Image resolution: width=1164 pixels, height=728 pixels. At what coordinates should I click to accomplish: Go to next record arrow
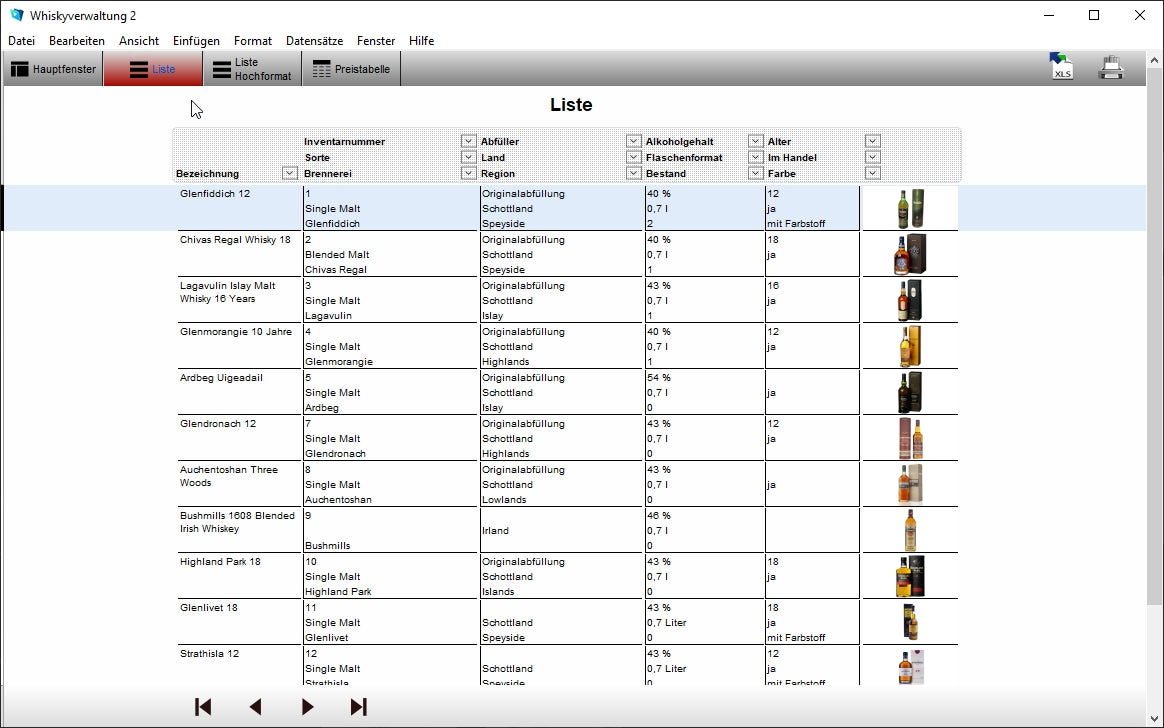(307, 707)
